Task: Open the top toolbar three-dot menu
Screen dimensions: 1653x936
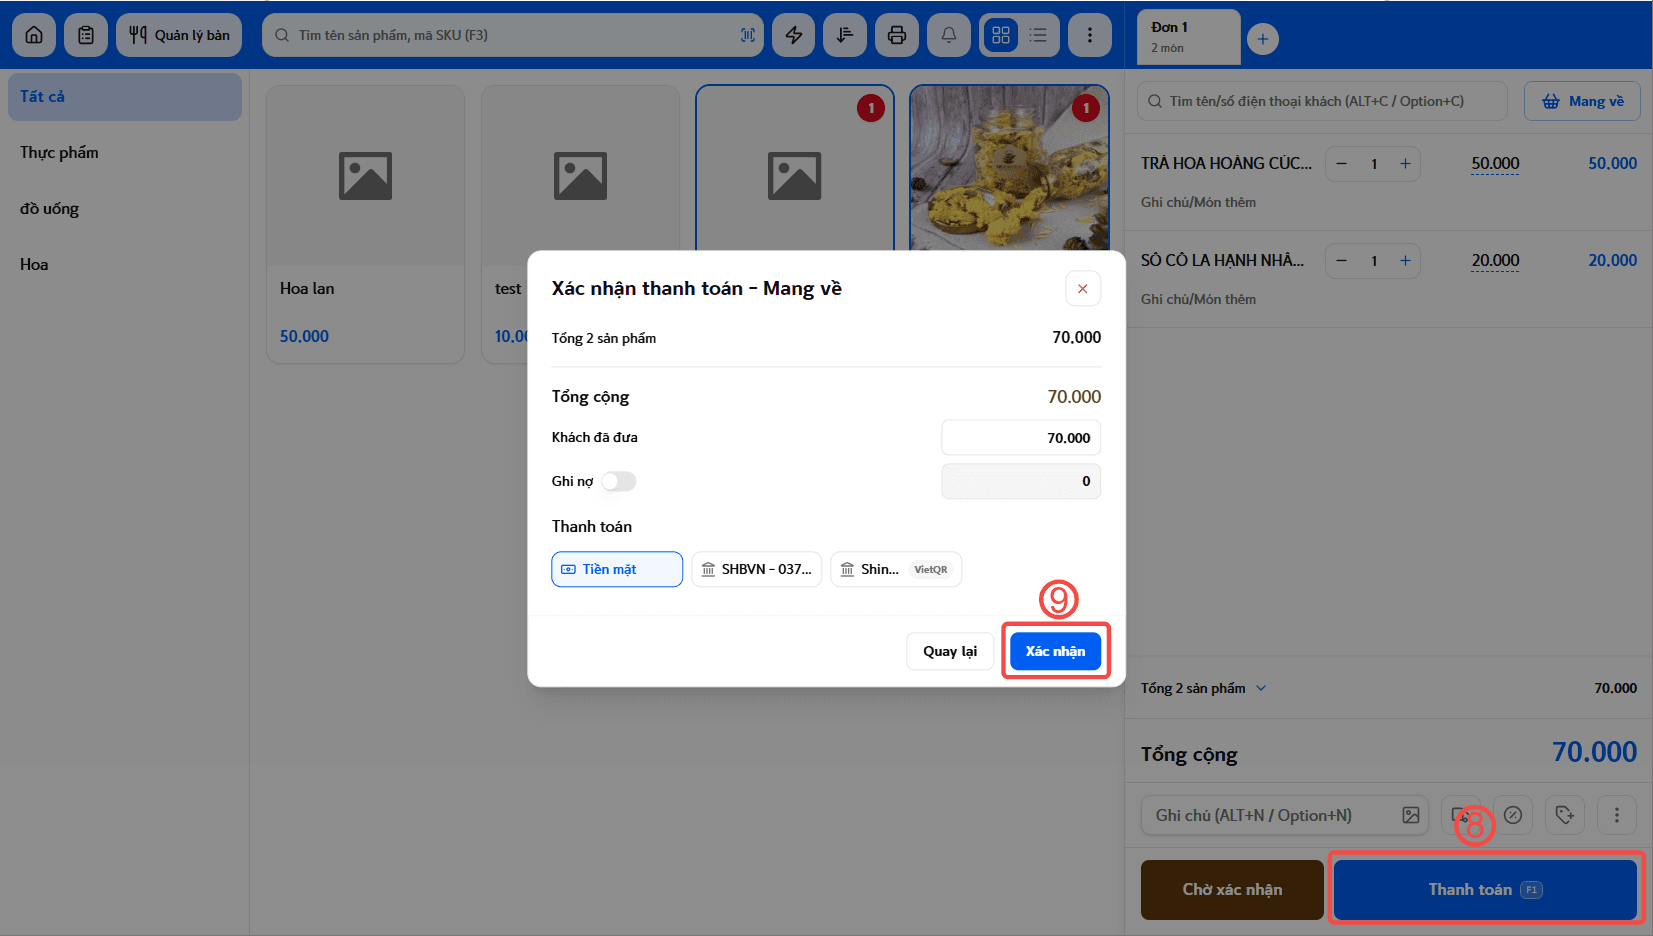Action: point(1090,35)
